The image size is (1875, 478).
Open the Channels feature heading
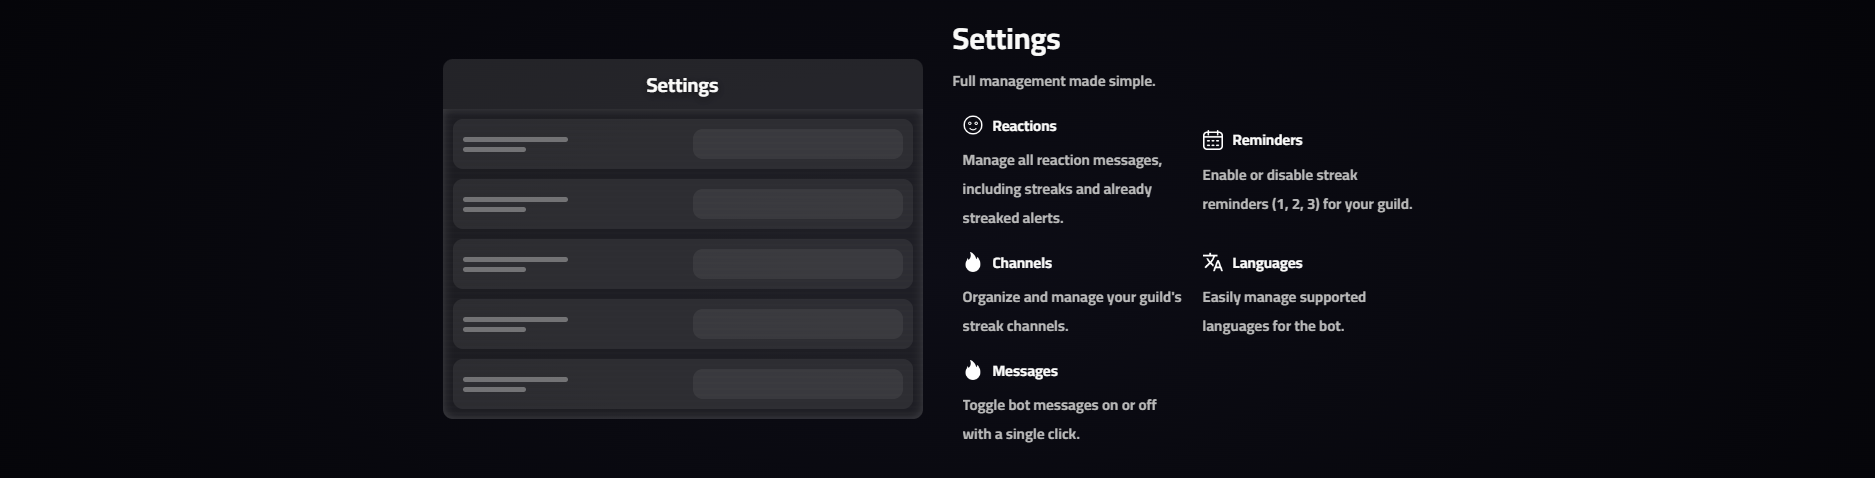[1021, 263]
